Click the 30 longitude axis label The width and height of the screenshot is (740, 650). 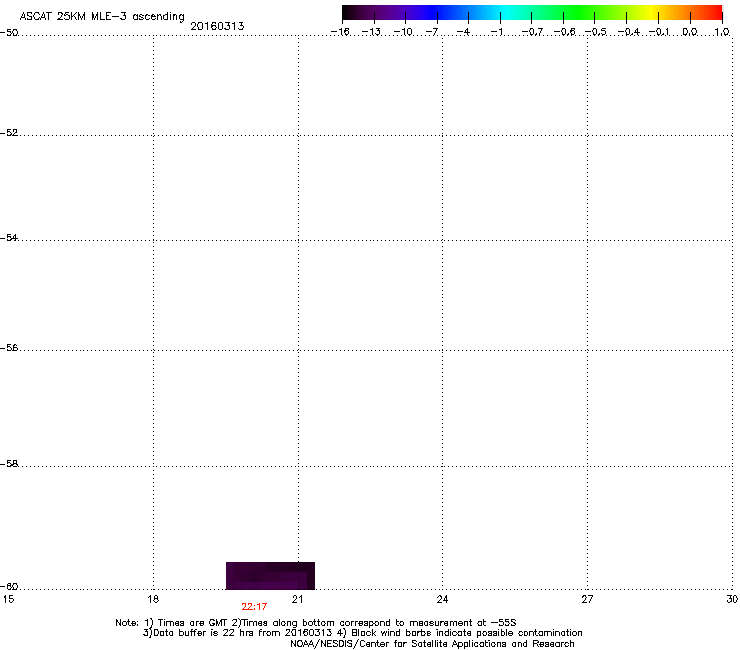(732, 599)
